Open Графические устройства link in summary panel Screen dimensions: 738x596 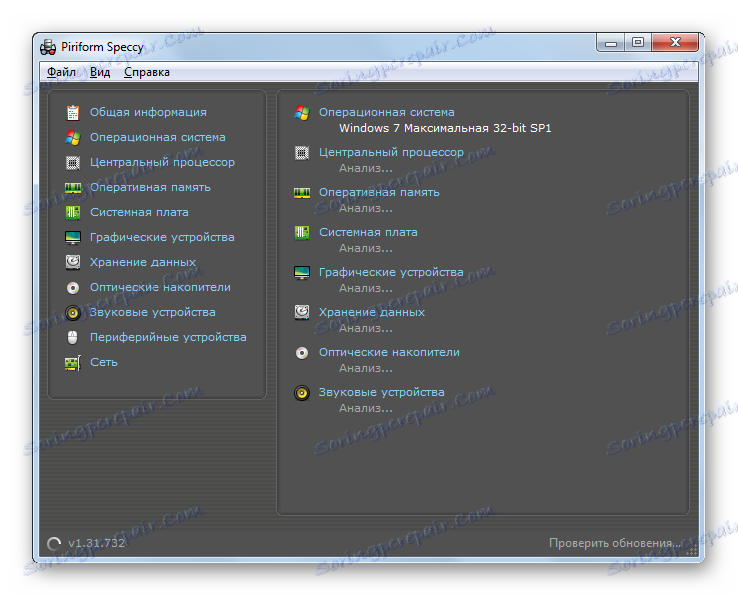coord(392,272)
